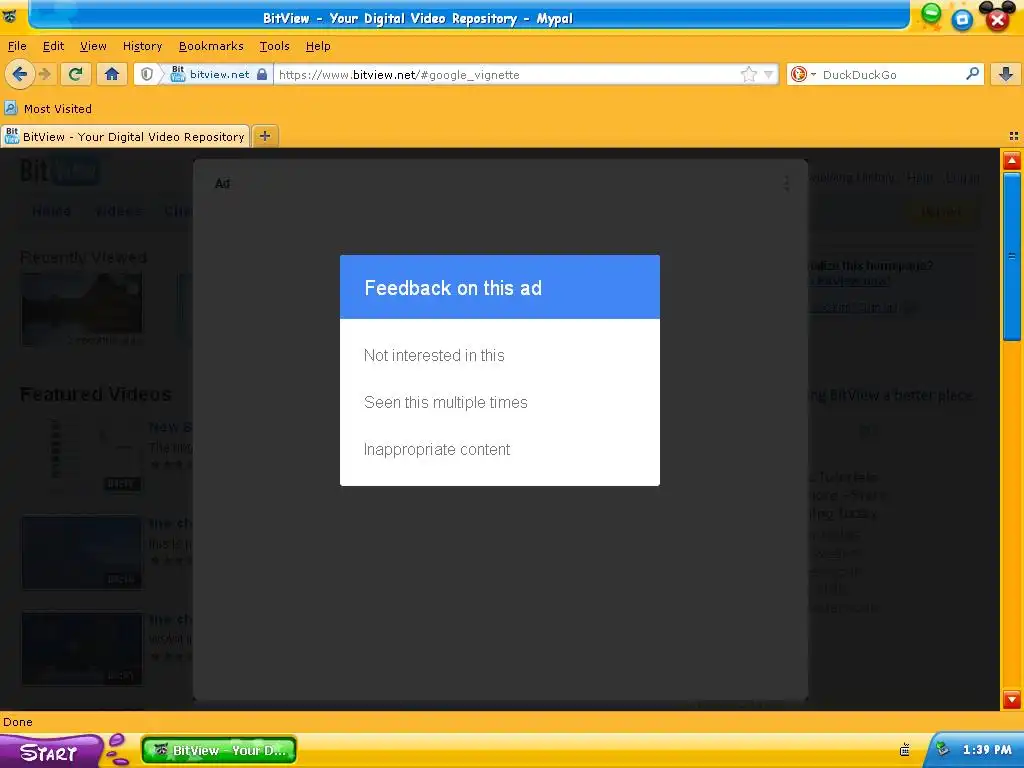Screen dimensions: 1024x768
Task: Open the Start menu
Action: (50, 752)
